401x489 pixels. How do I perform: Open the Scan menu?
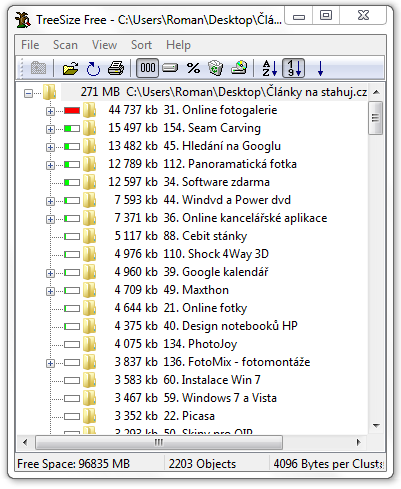65,45
